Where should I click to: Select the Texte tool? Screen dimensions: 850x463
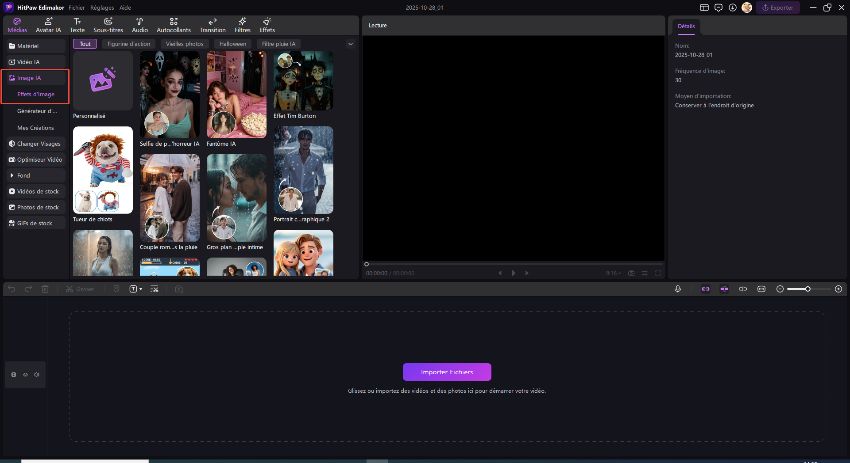[78, 25]
